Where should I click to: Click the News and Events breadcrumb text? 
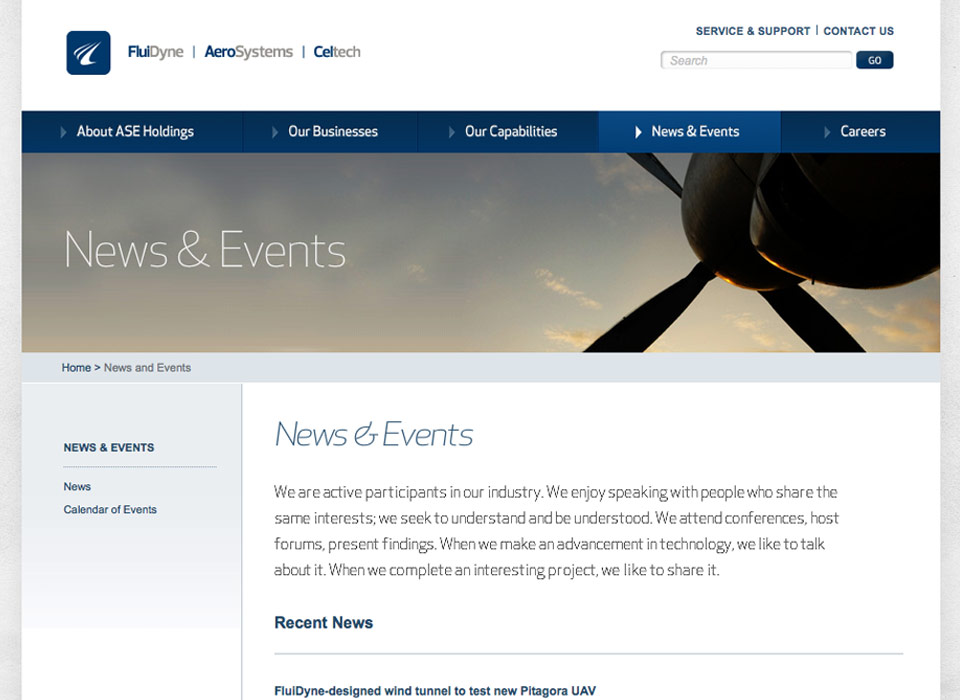click(147, 367)
